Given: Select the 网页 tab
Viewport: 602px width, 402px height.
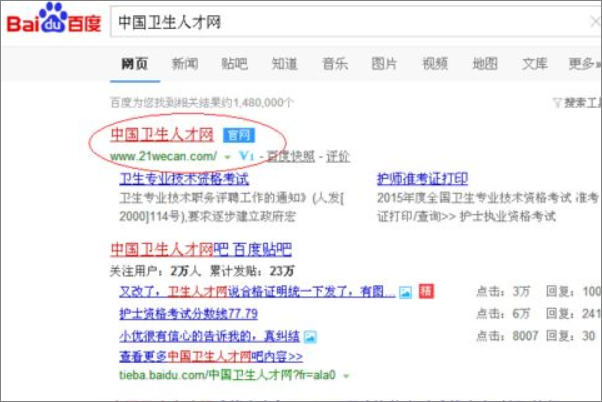Looking at the screenshot, I should 135,64.
